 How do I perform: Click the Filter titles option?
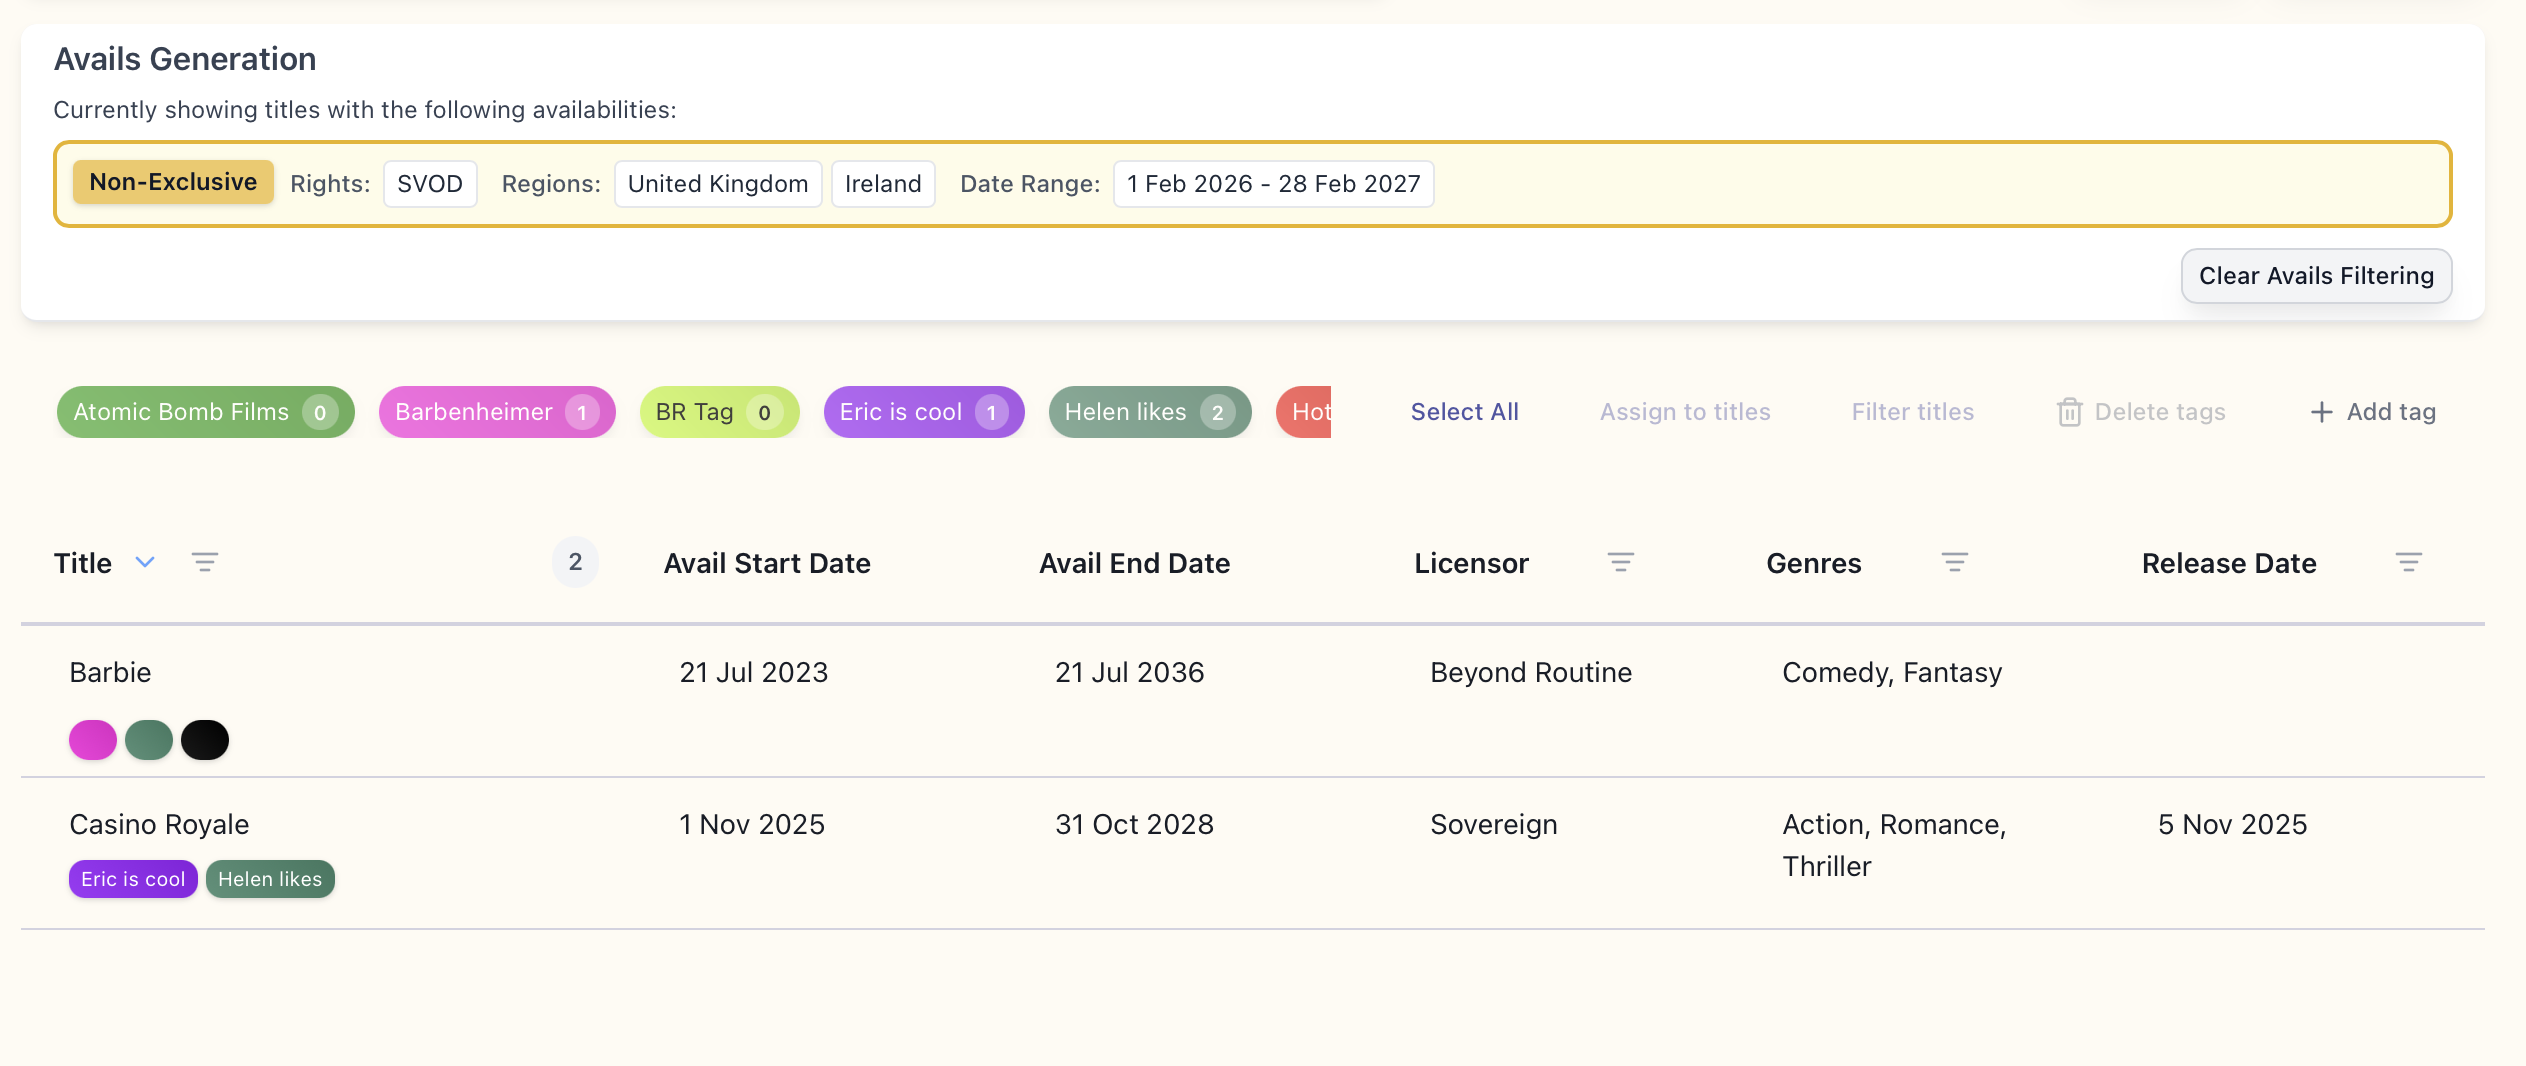click(1912, 412)
